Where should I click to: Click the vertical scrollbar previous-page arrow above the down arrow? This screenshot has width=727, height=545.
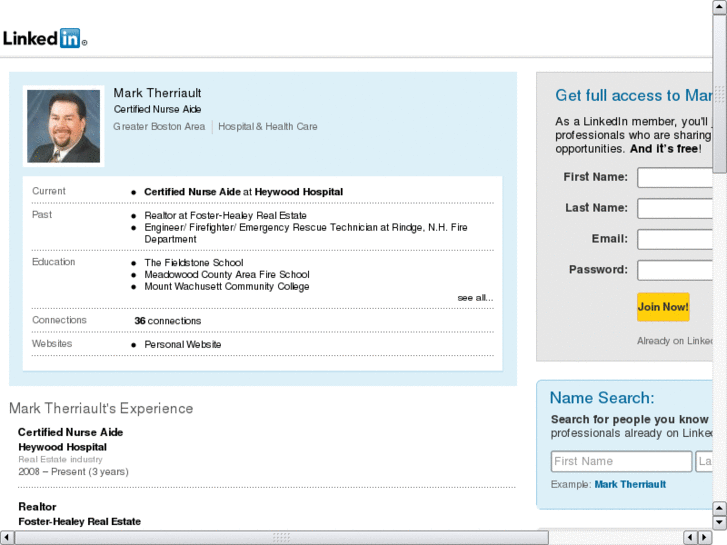tap(720, 509)
